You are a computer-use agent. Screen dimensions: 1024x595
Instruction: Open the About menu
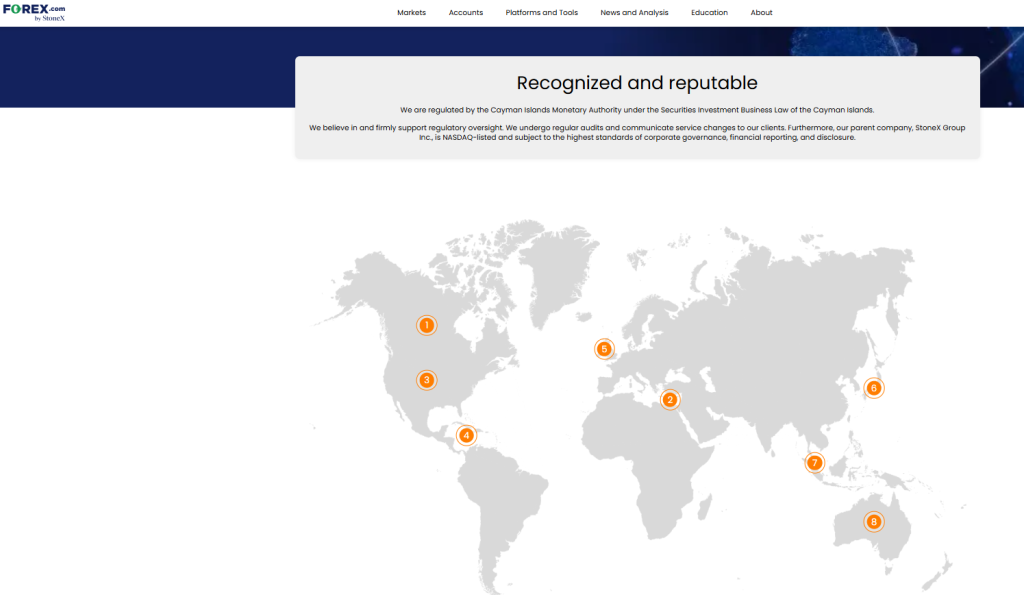point(761,12)
